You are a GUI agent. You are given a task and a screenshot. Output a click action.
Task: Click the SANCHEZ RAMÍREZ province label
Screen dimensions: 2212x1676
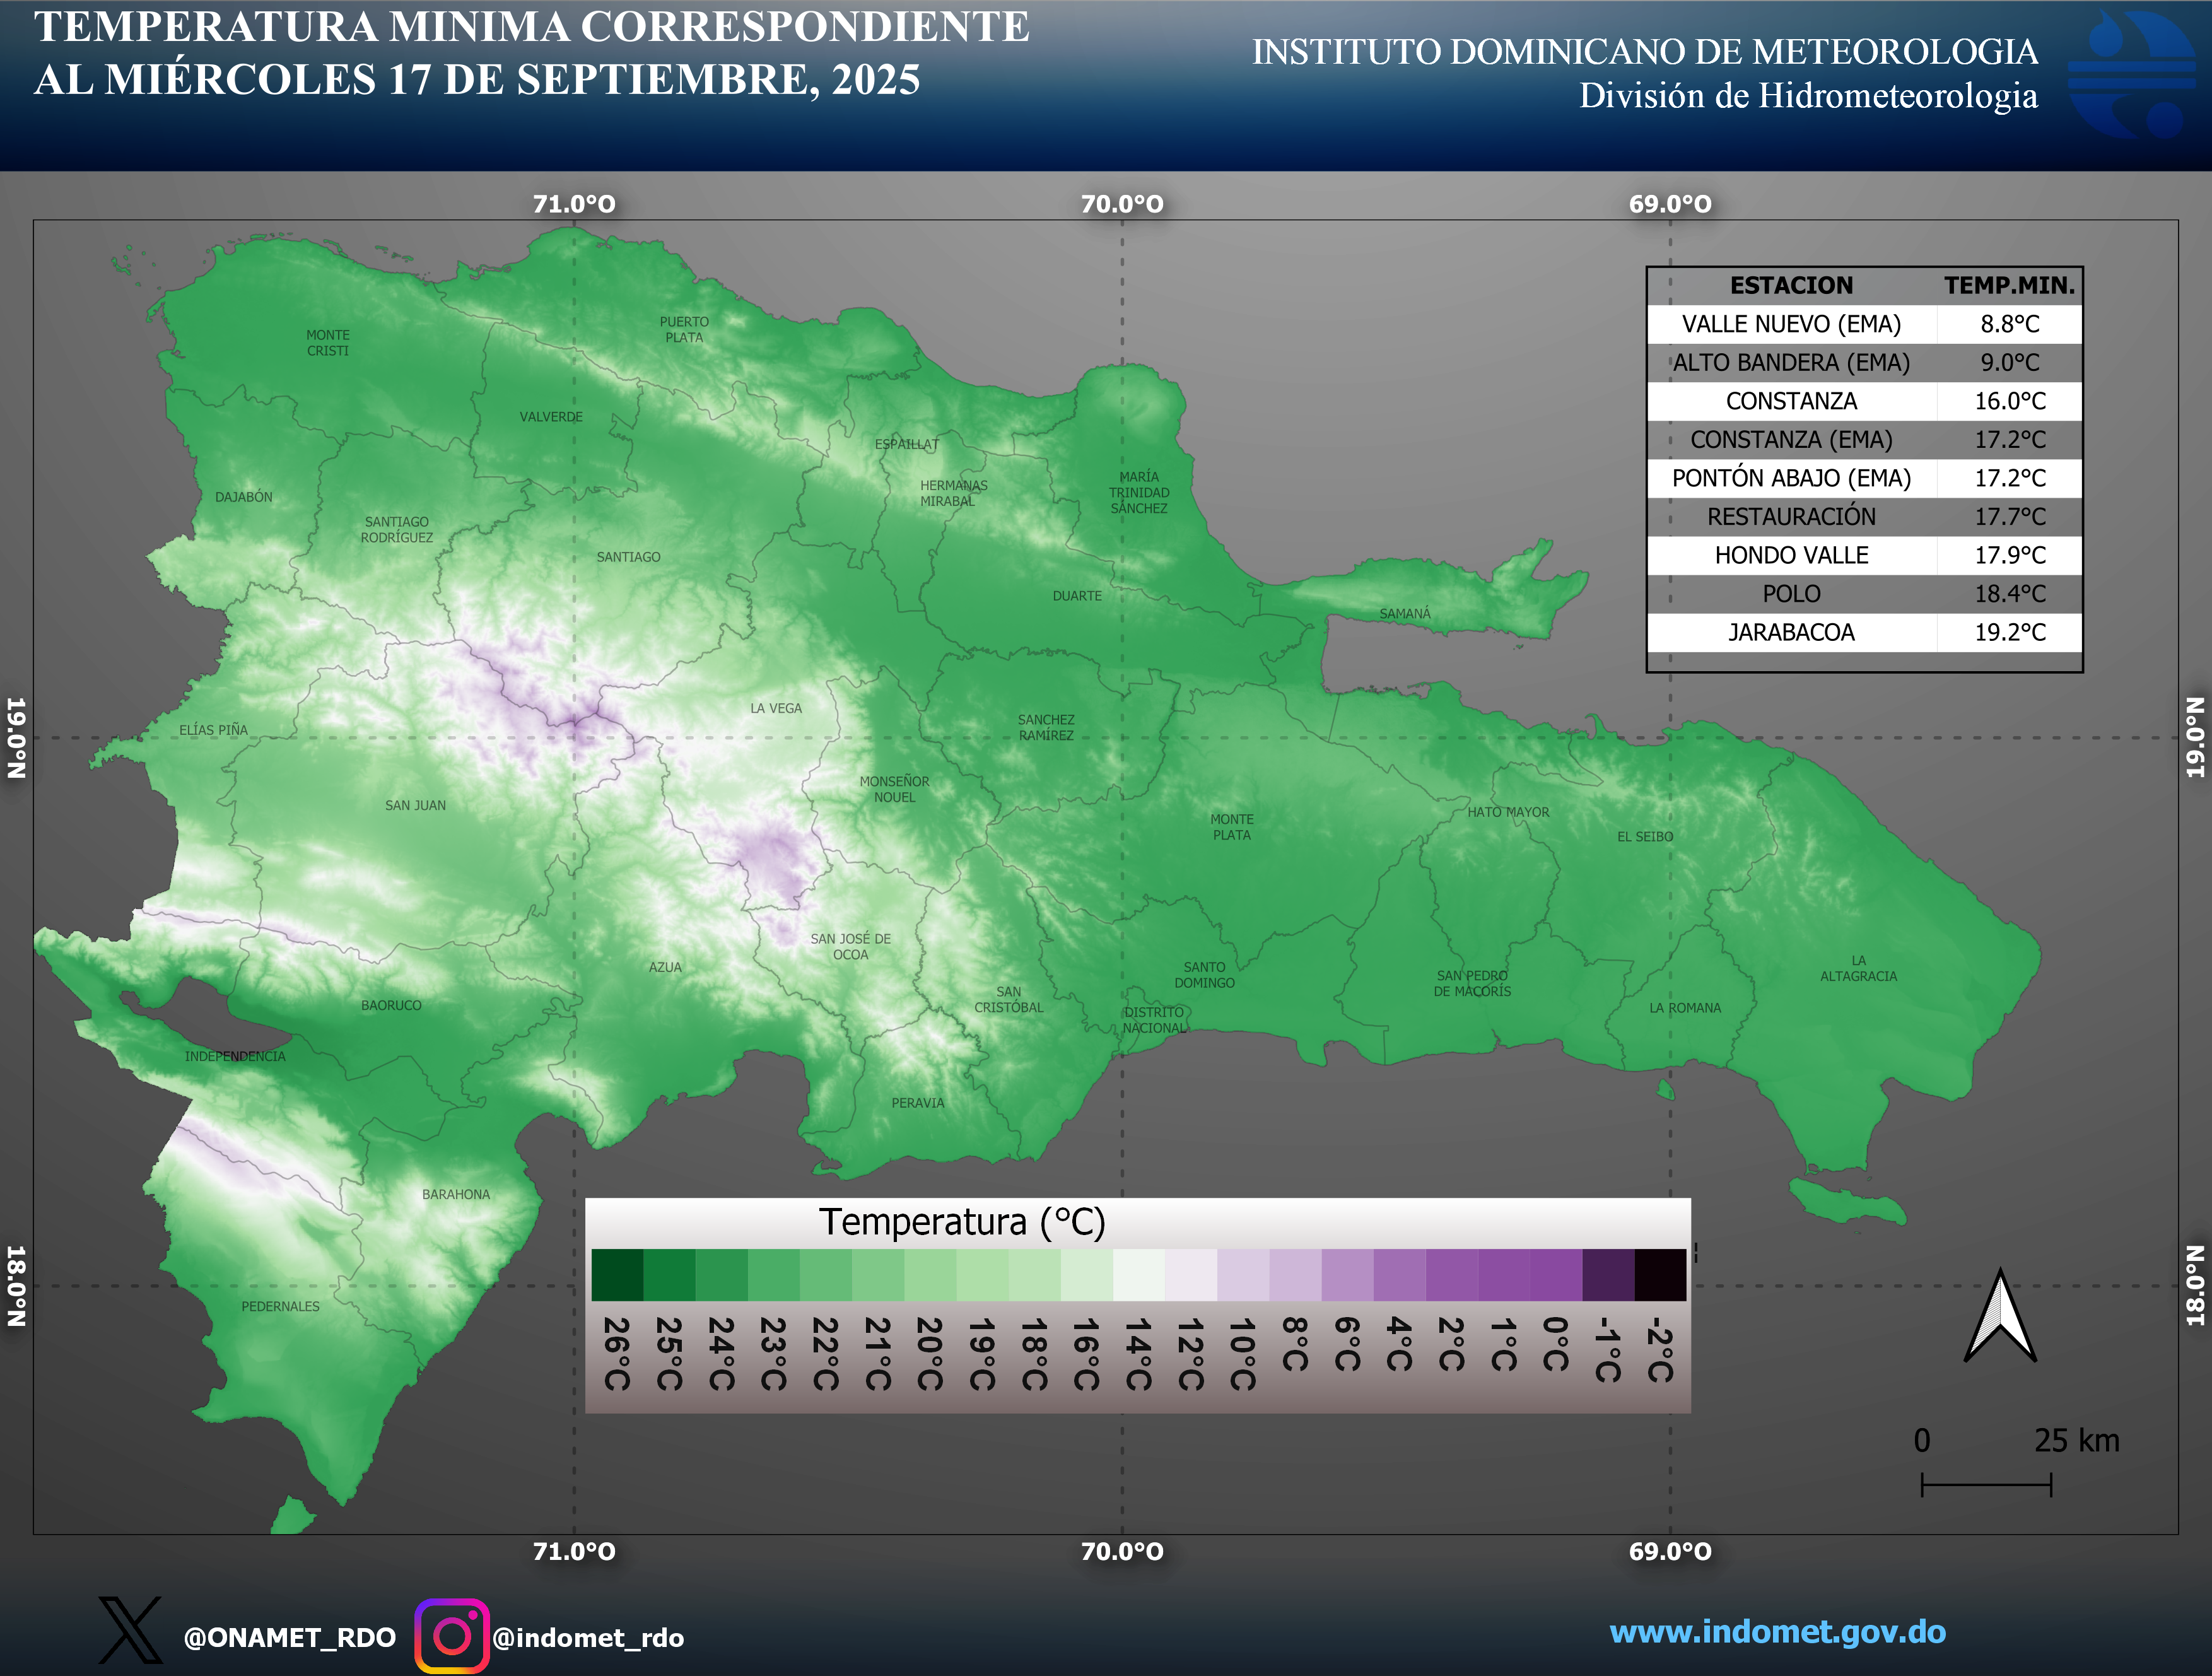(1046, 727)
